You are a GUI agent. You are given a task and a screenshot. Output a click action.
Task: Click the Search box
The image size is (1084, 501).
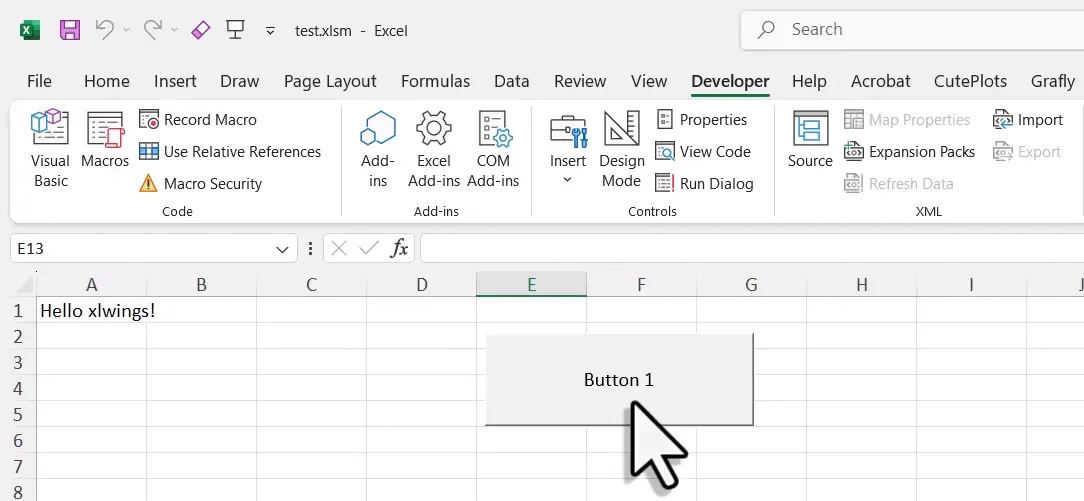pos(913,30)
